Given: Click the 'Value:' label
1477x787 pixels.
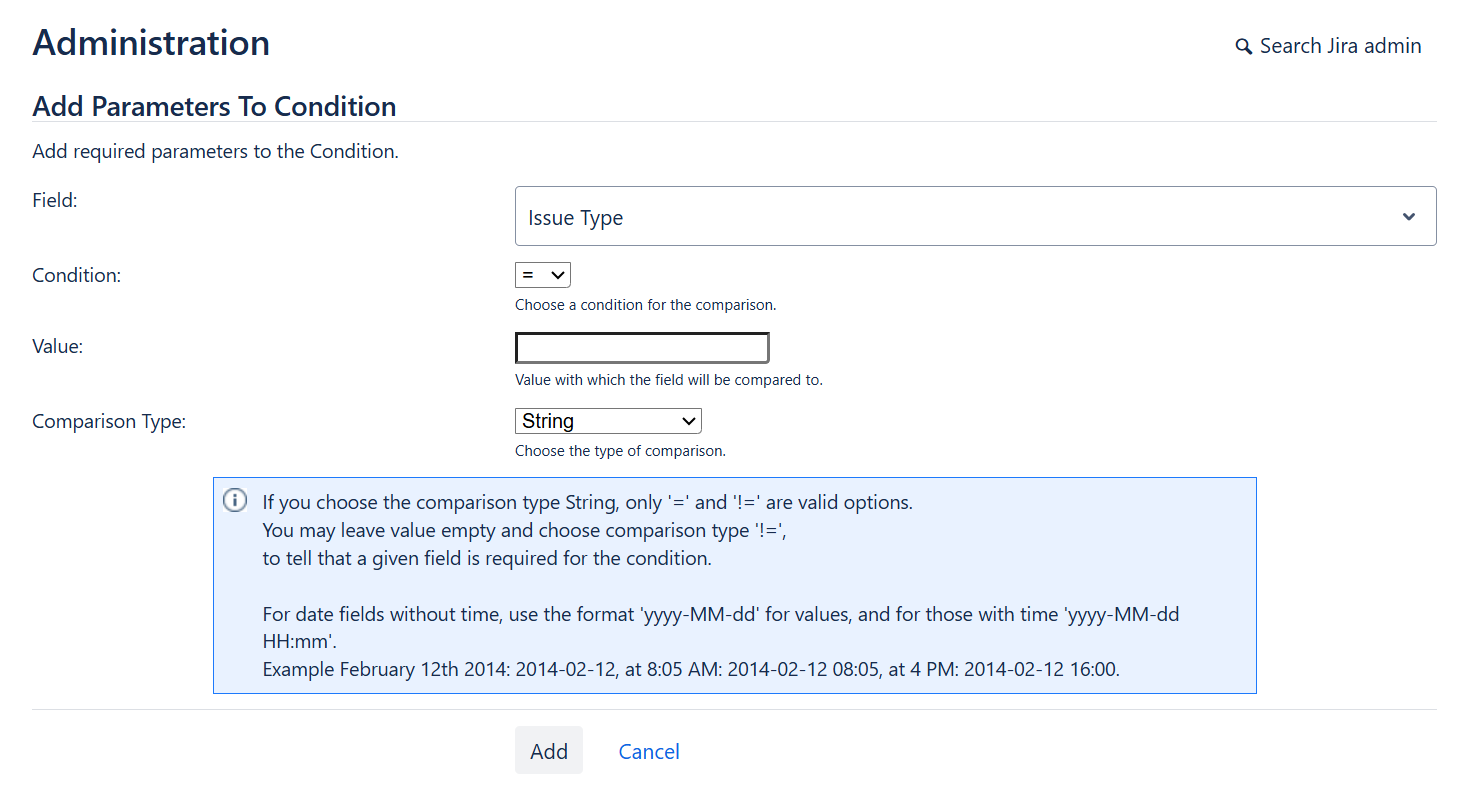Looking at the screenshot, I should pos(58,346).
